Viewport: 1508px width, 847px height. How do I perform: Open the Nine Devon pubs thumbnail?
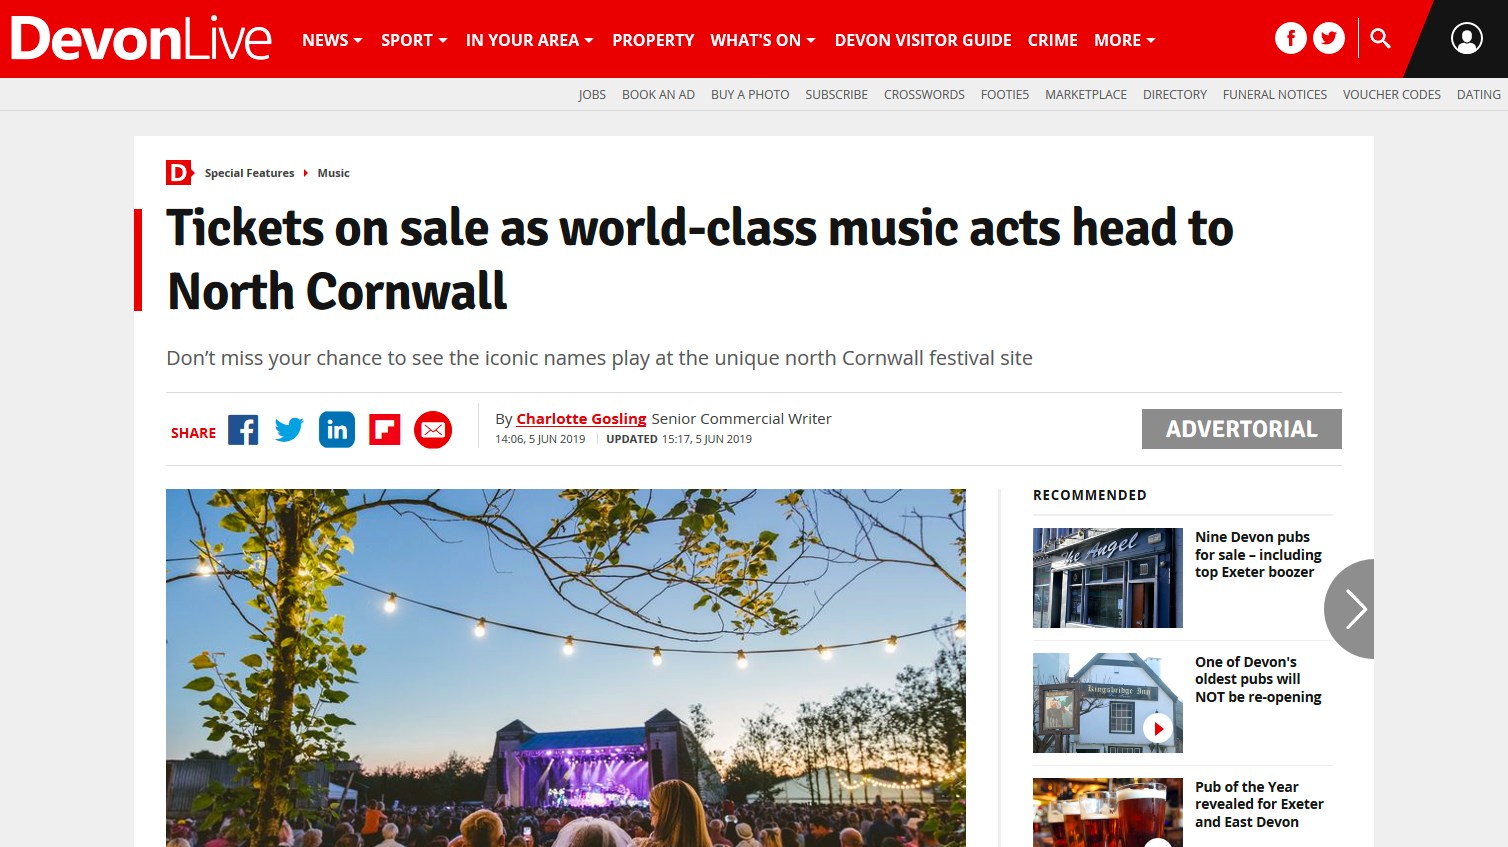[x=1108, y=578]
